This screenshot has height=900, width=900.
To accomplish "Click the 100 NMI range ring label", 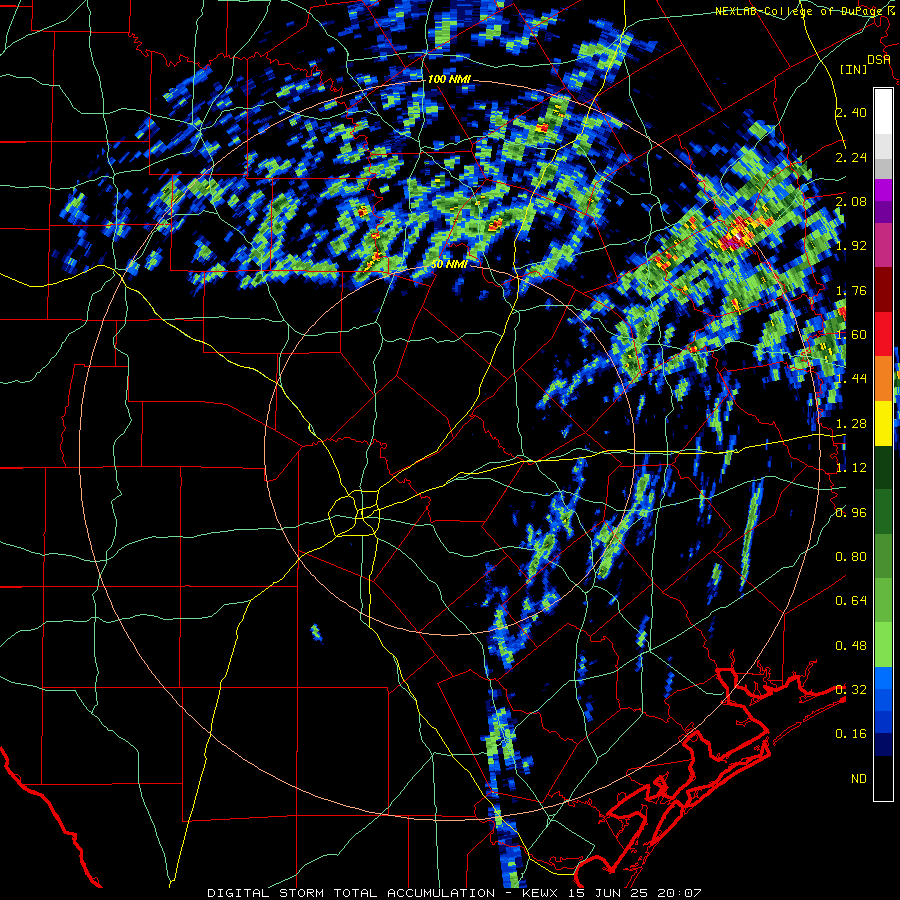I will pyautogui.click(x=449, y=79).
